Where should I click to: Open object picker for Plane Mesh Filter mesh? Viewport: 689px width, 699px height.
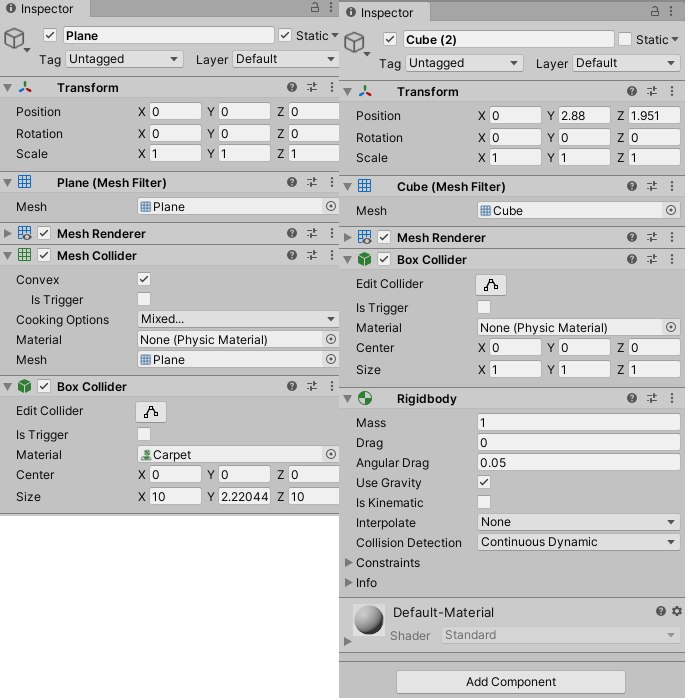331,206
